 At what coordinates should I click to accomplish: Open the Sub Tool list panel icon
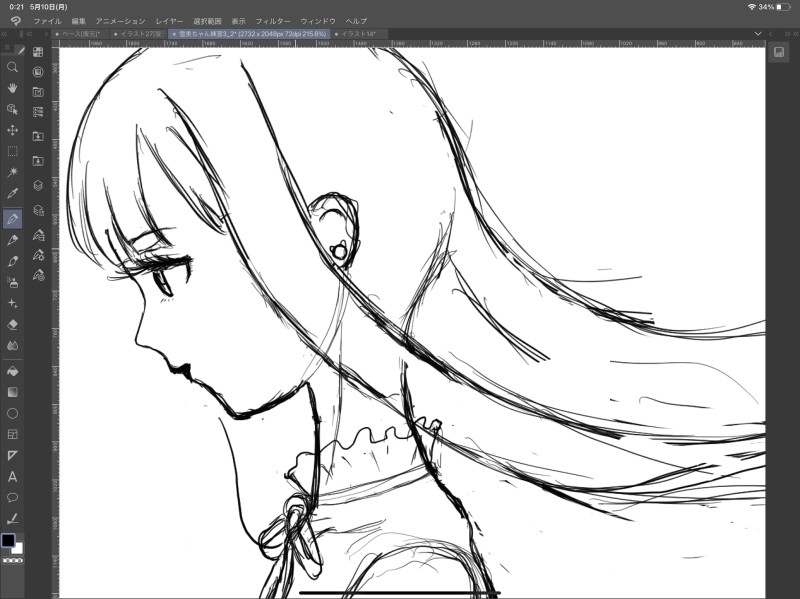pos(39,235)
